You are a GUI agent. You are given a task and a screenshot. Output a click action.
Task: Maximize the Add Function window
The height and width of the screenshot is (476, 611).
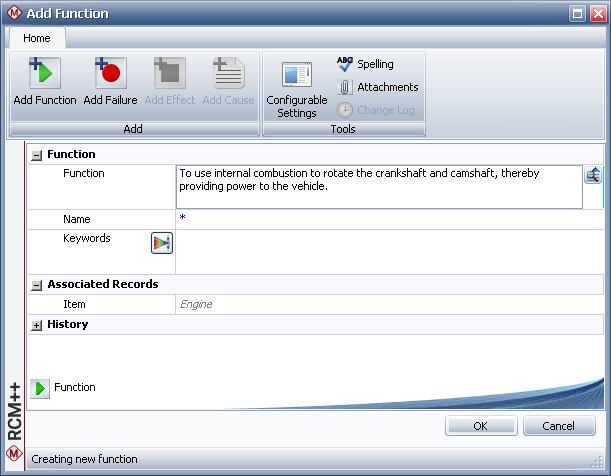click(577, 14)
